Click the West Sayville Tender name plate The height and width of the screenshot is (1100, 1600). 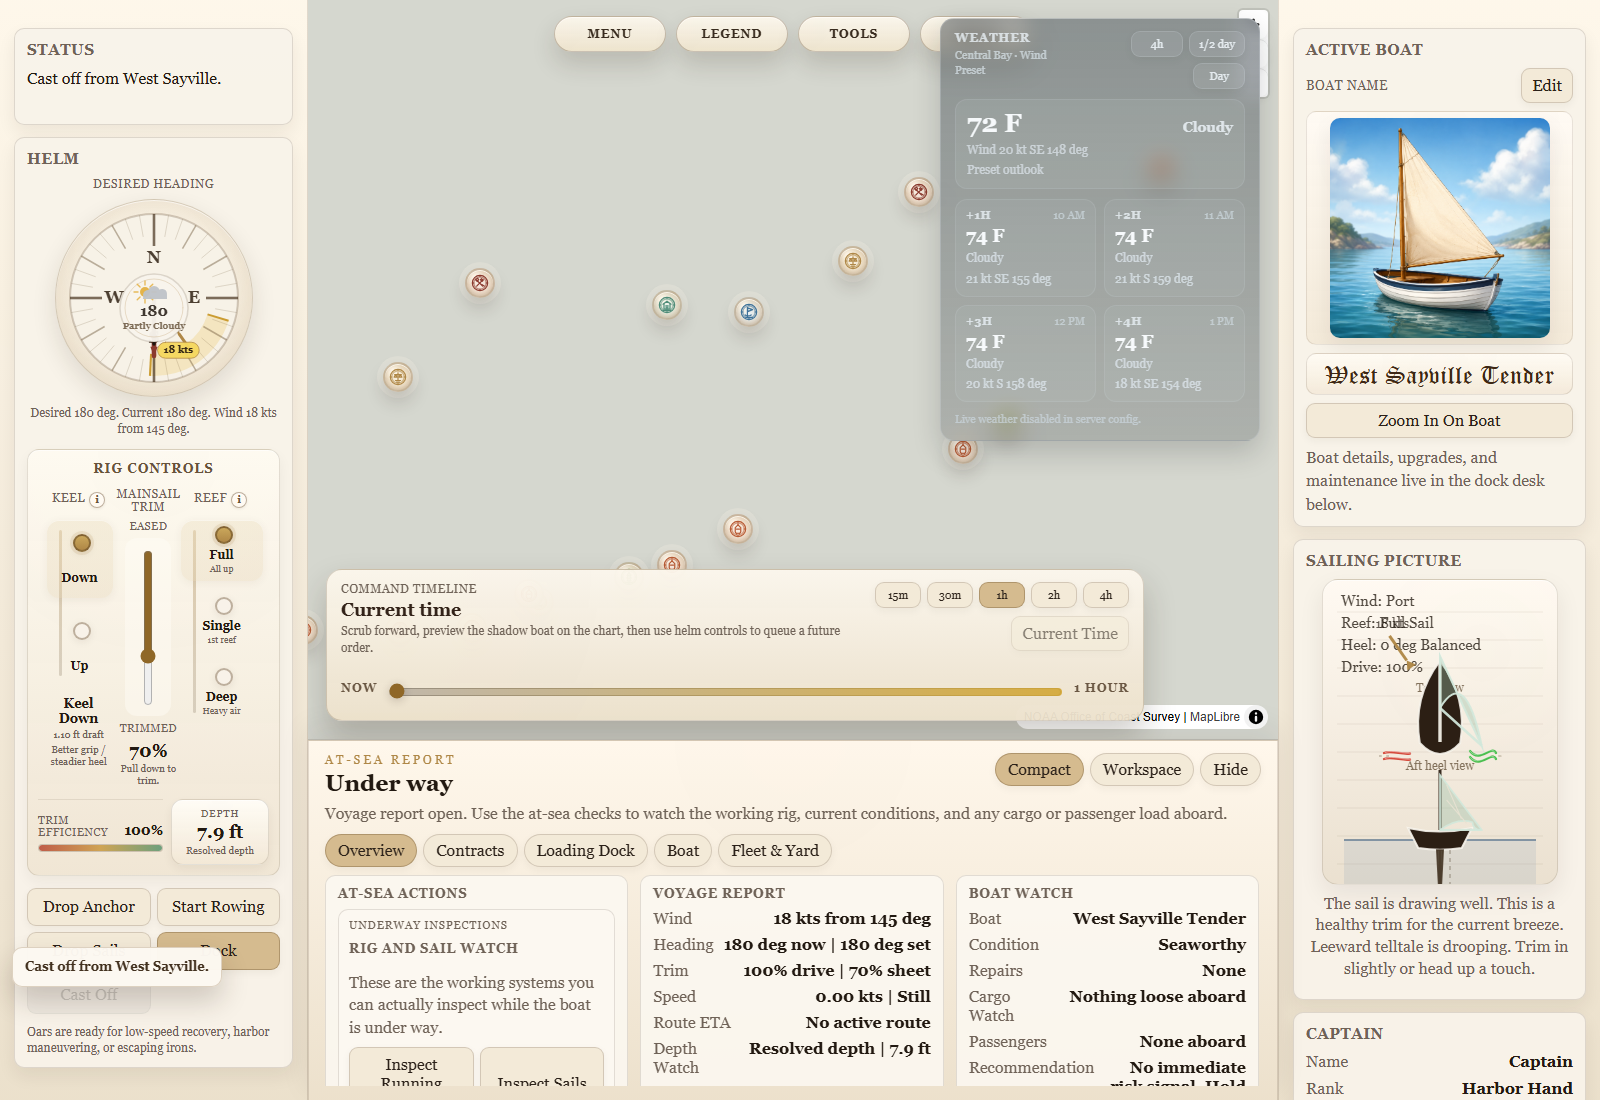point(1439,375)
